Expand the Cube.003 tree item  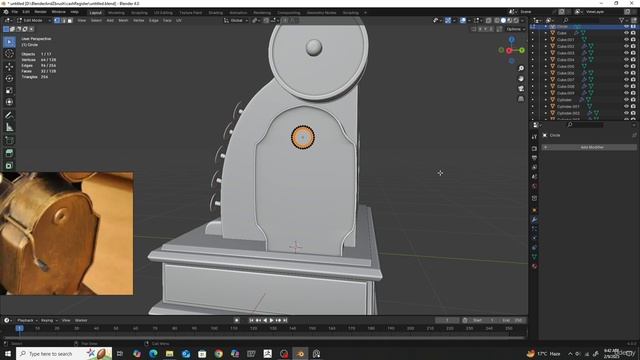point(546,53)
